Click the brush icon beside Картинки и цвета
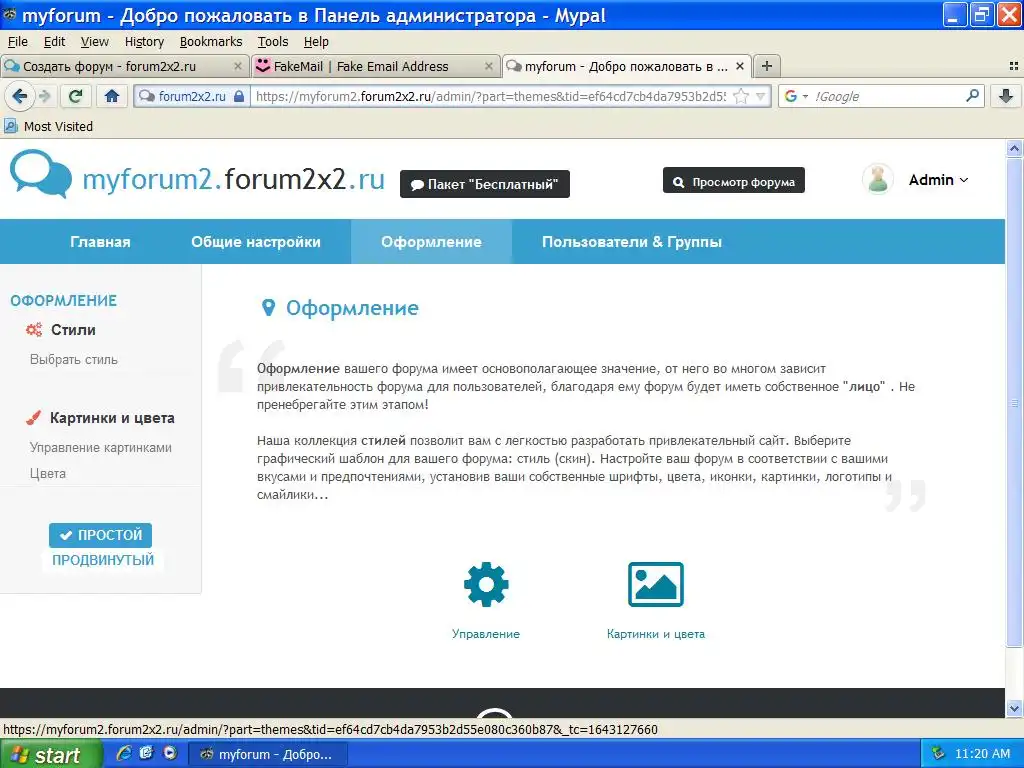Screen dimensions: 1024x768 pos(33,418)
